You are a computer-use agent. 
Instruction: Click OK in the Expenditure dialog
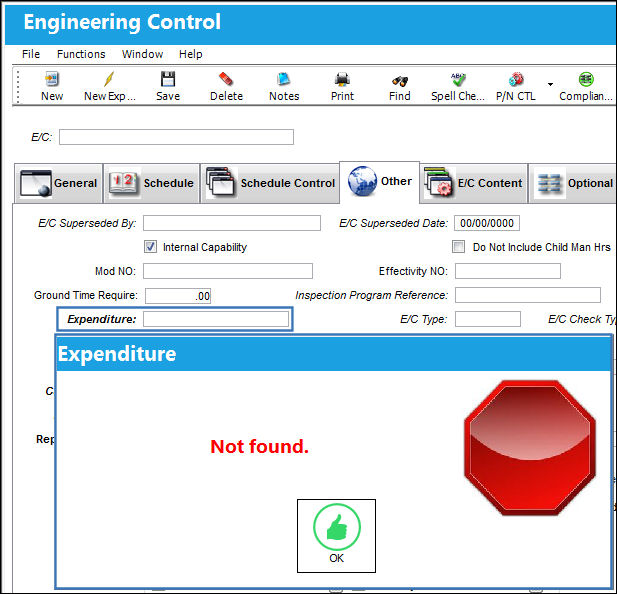coord(336,536)
